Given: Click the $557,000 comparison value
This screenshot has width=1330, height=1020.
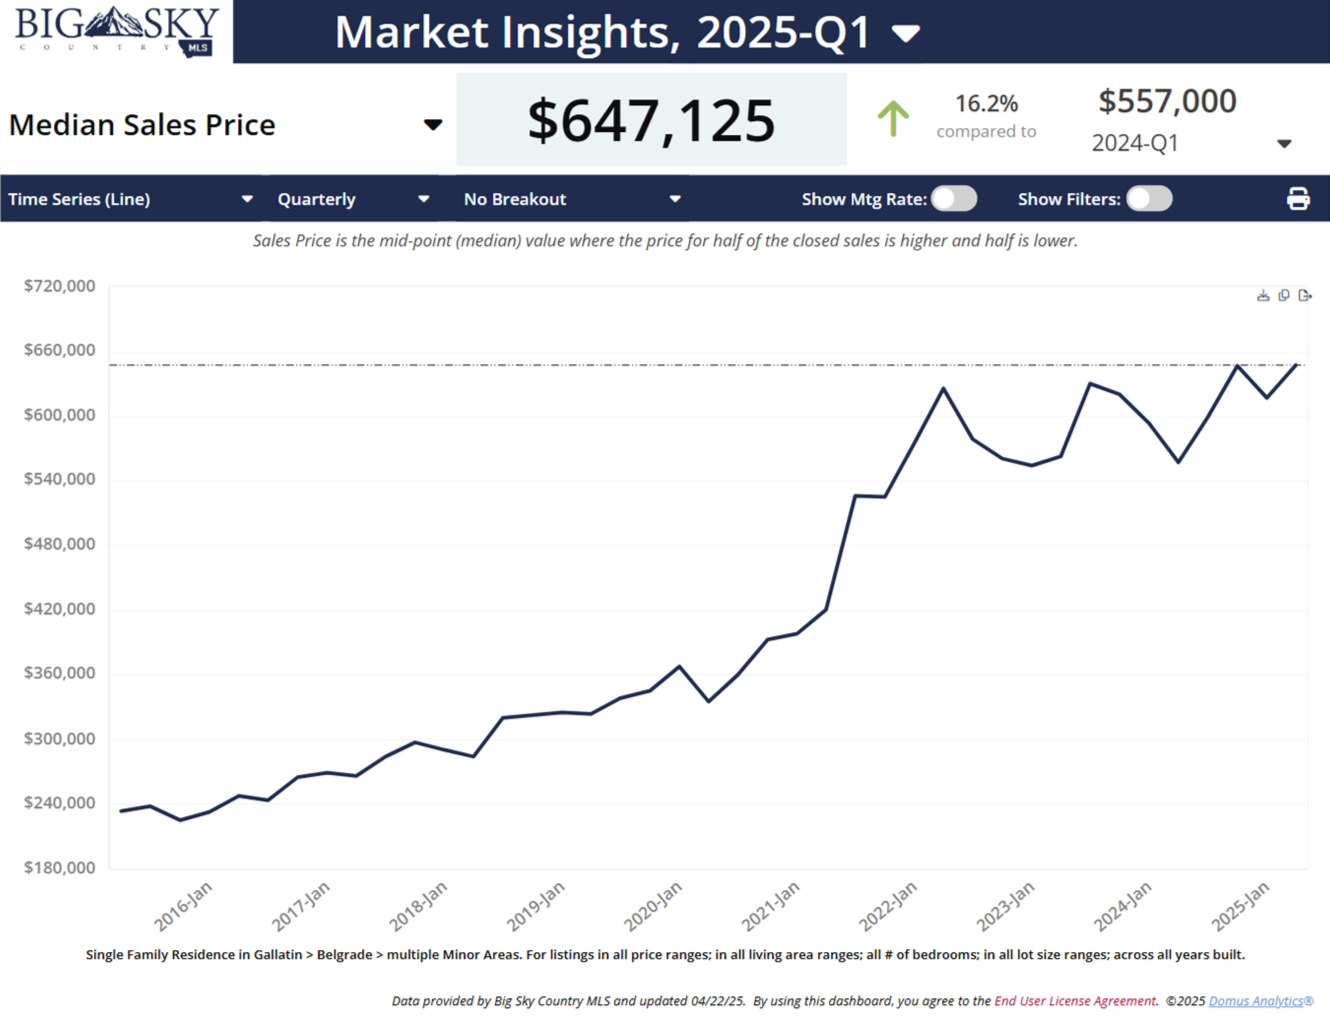Looking at the screenshot, I should coord(1167,101).
